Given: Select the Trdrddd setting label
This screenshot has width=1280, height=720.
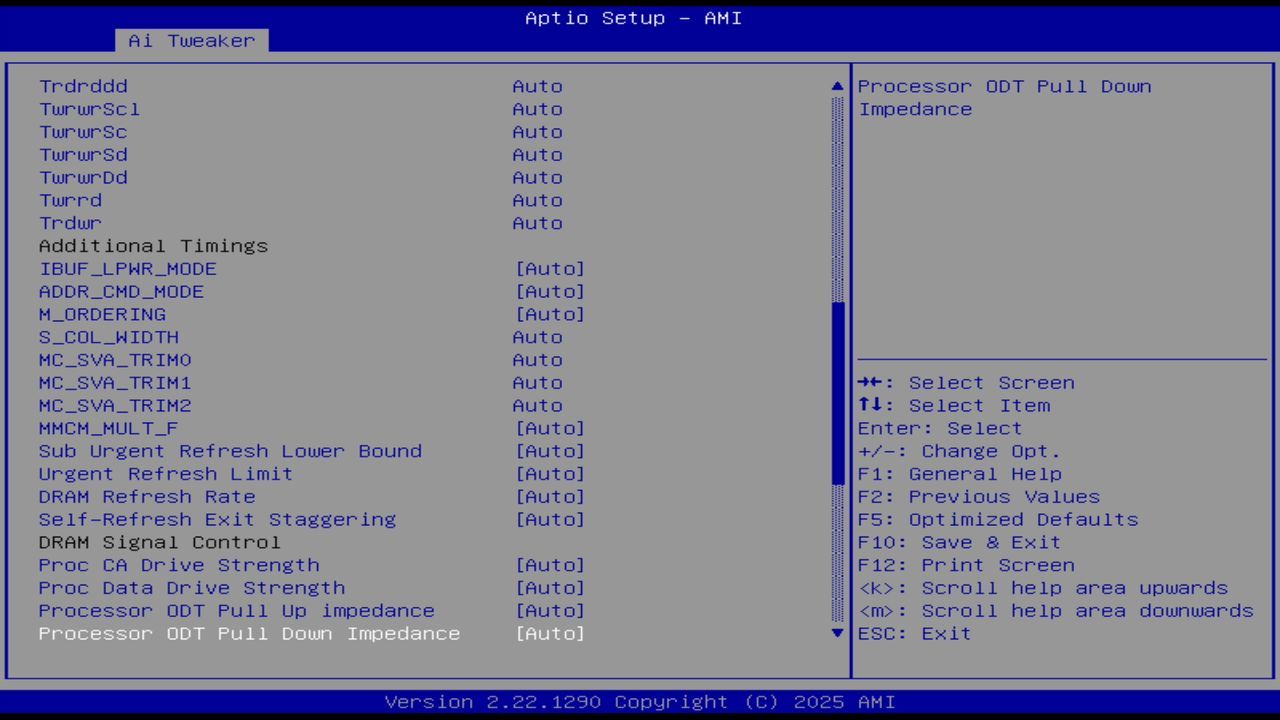Looking at the screenshot, I should coord(83,87).
